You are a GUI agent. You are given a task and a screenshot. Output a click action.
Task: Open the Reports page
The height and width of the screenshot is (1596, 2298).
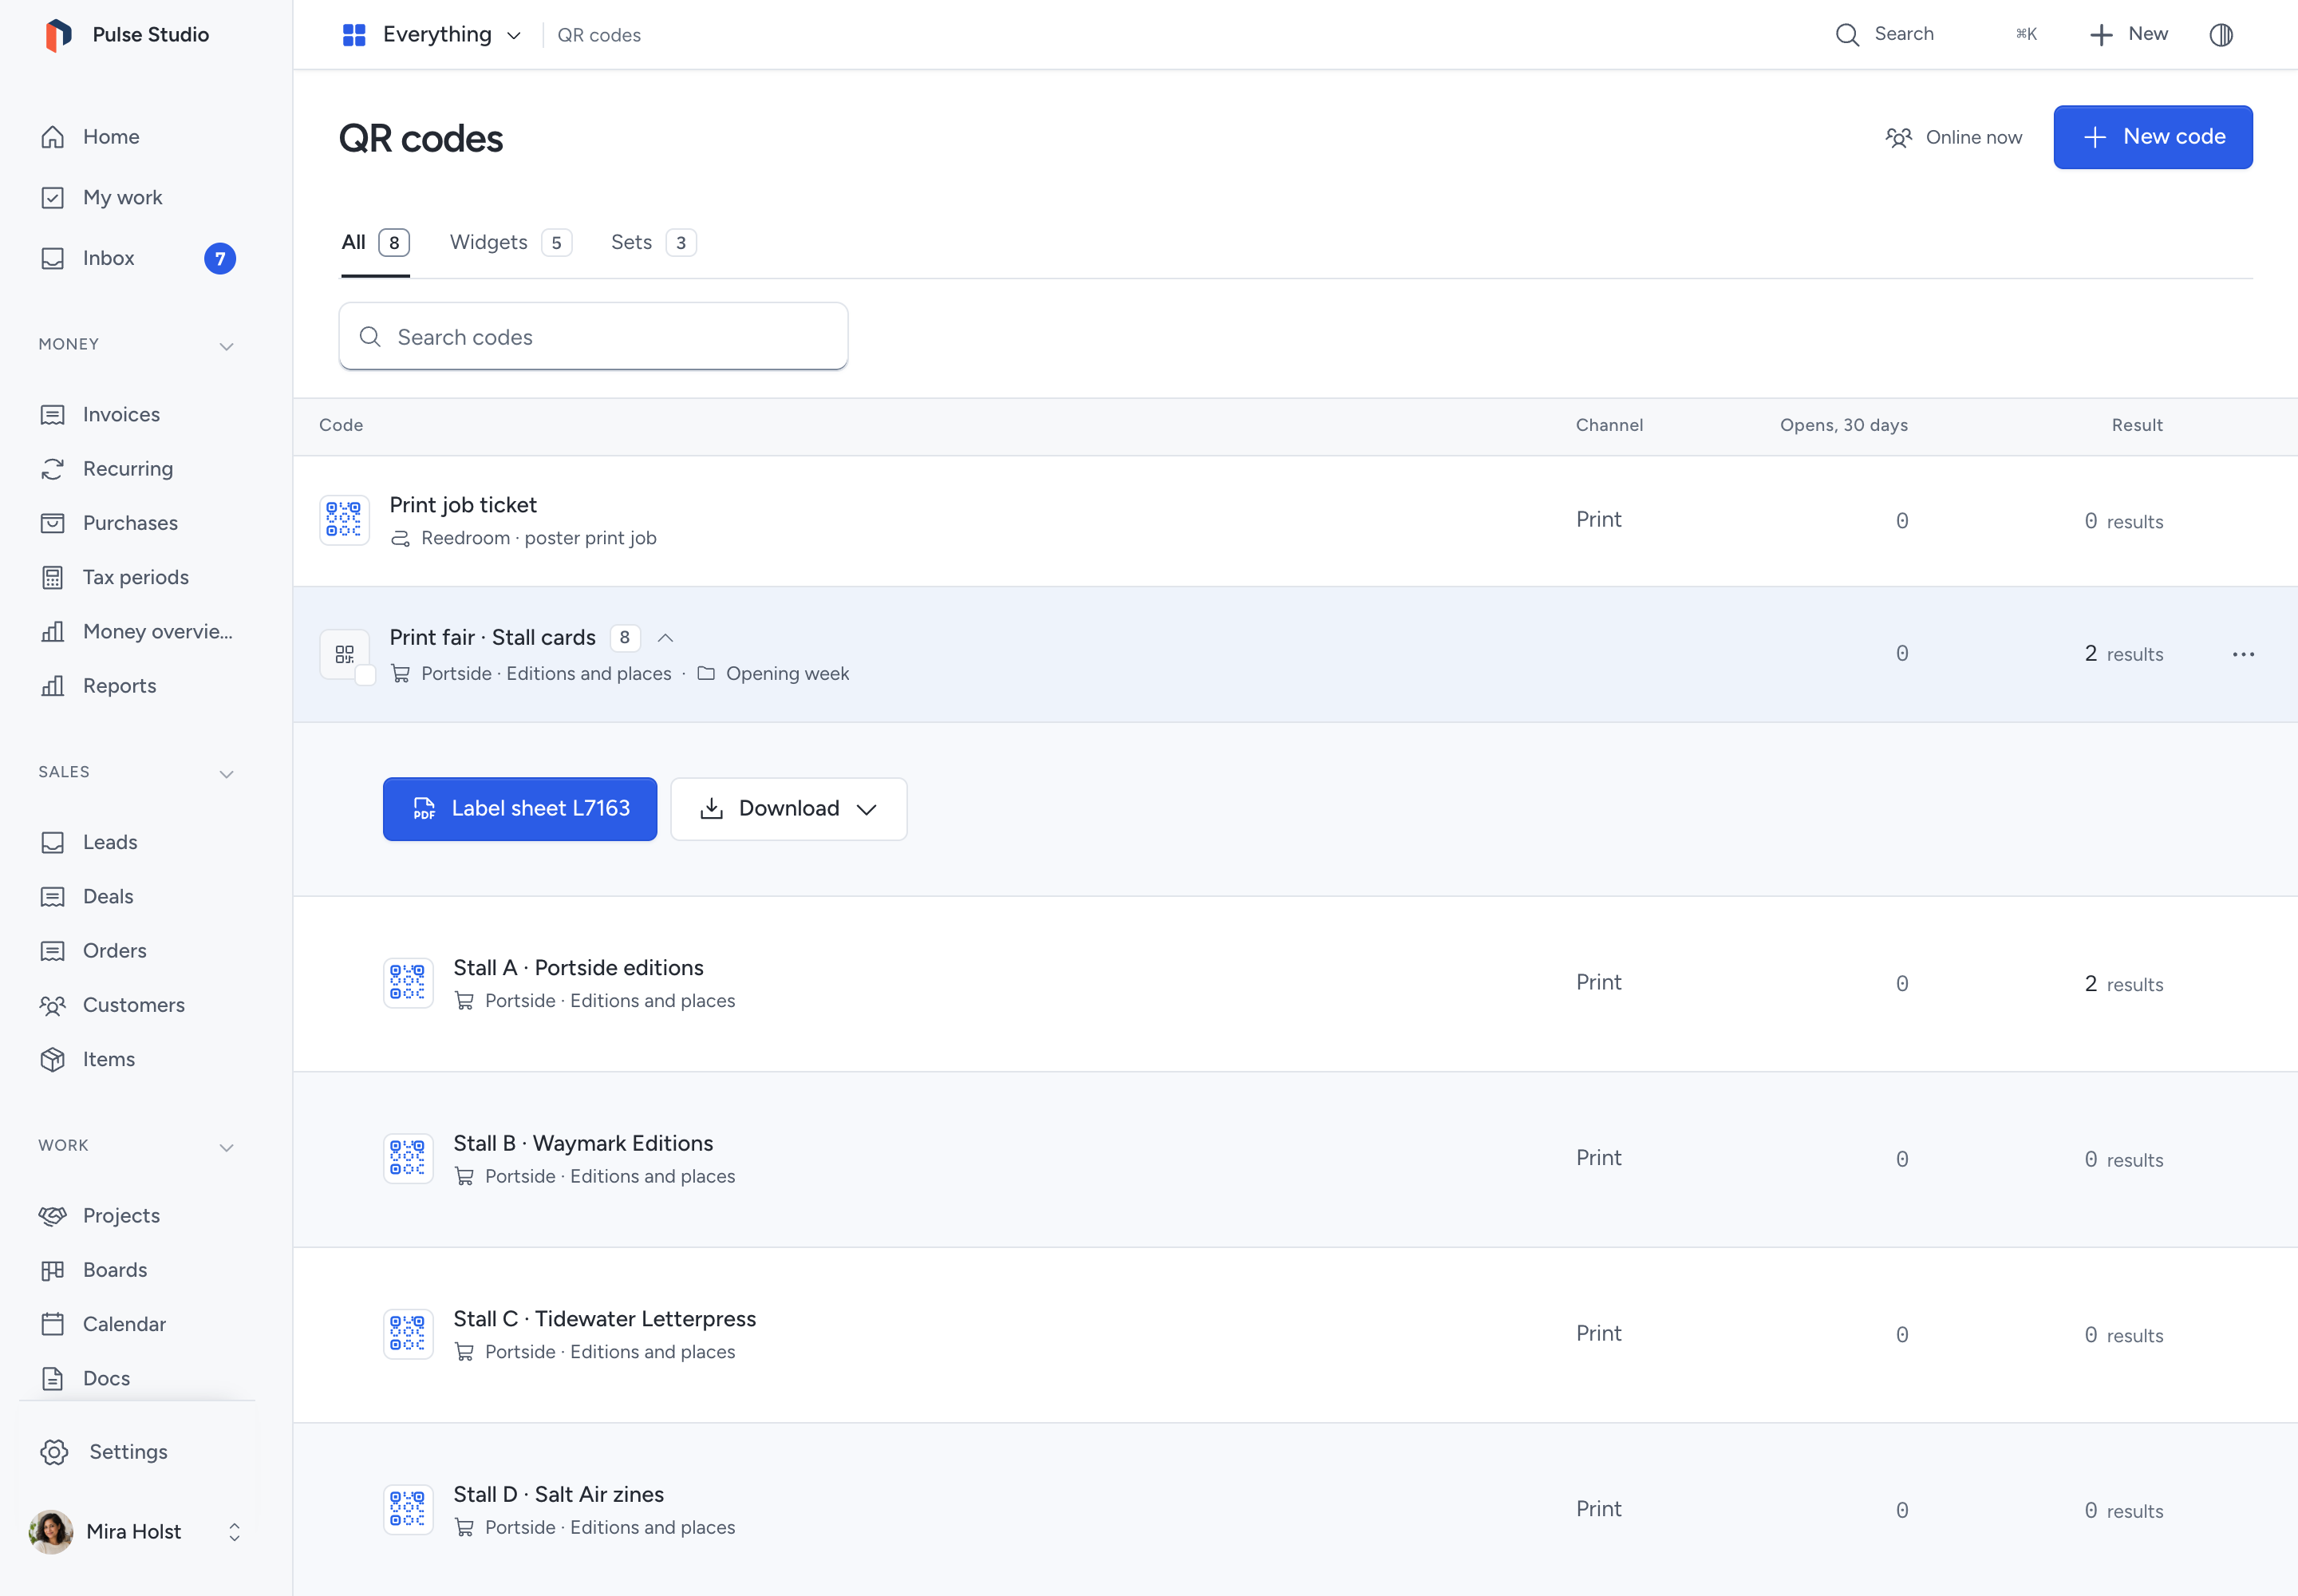point(137,686)
